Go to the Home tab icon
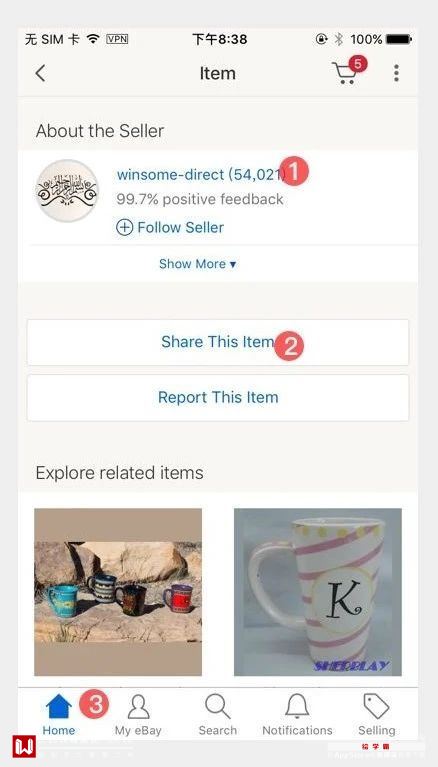 [59, 707]
